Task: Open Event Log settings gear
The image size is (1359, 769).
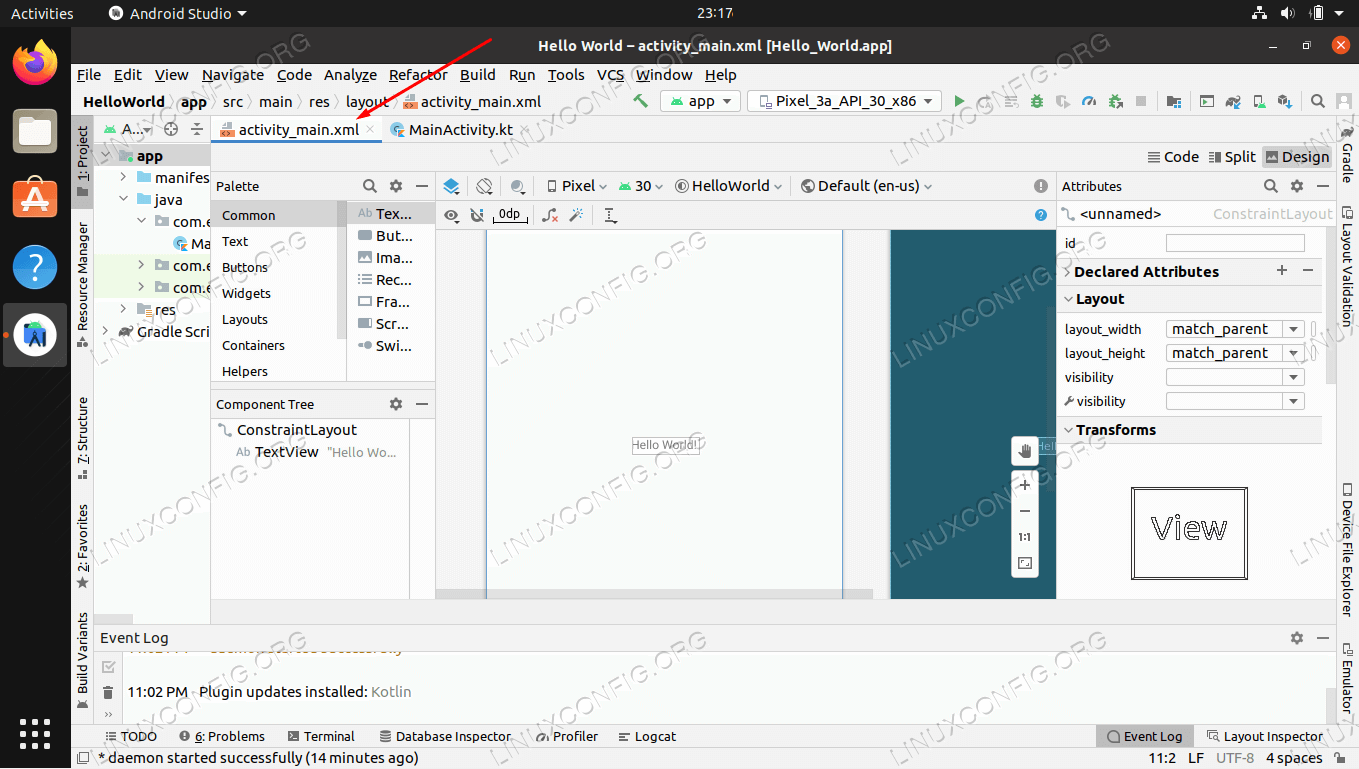Action: pyautogui.click(x=1297, y=638)
